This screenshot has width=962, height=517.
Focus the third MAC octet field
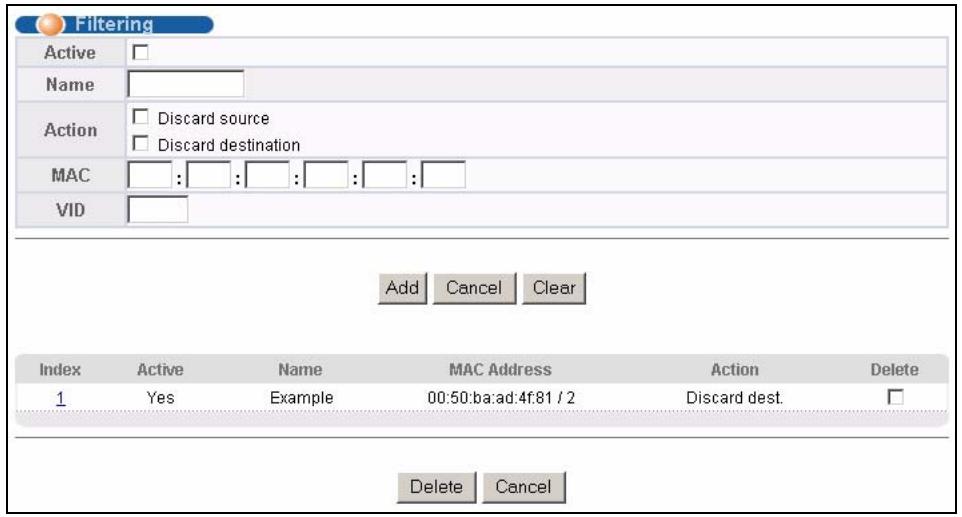click(267, 175)
